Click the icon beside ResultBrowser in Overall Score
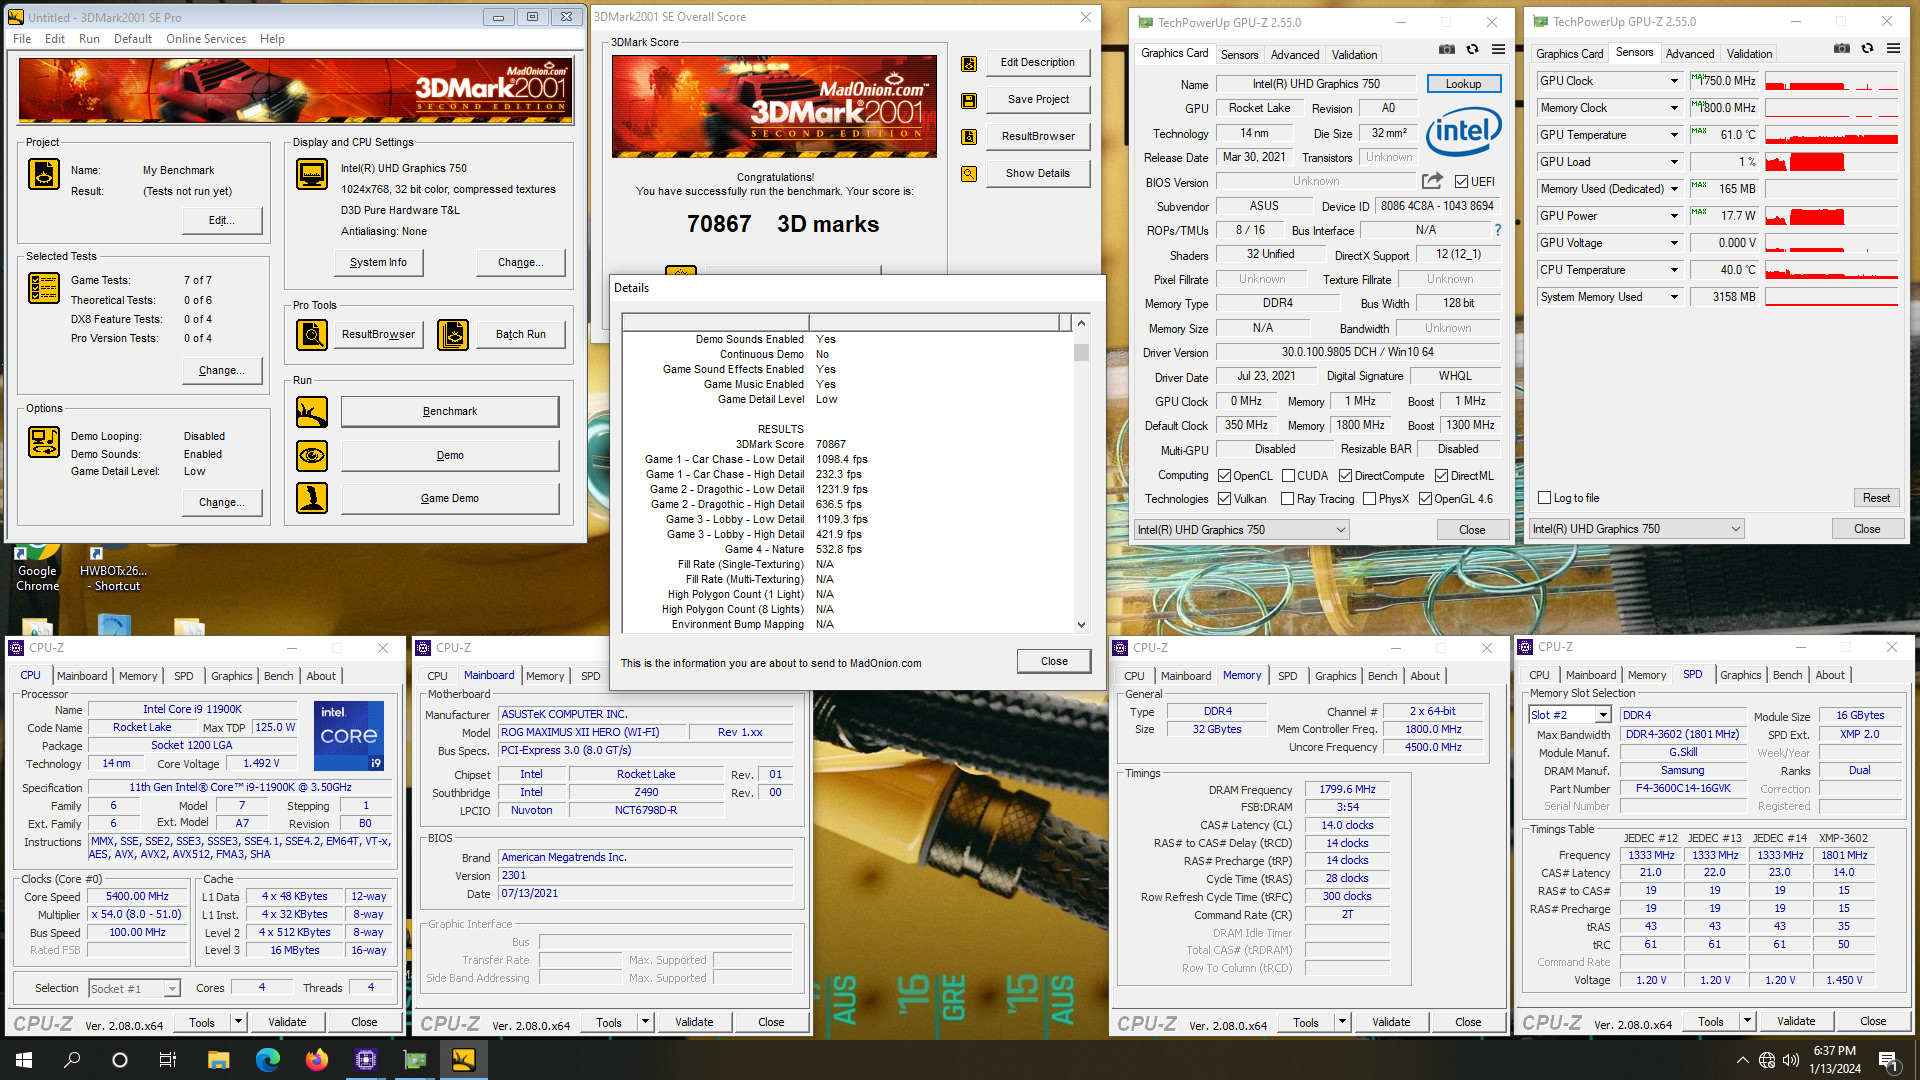Screen dimensions: 1920x1080 (x=969, y=137)
